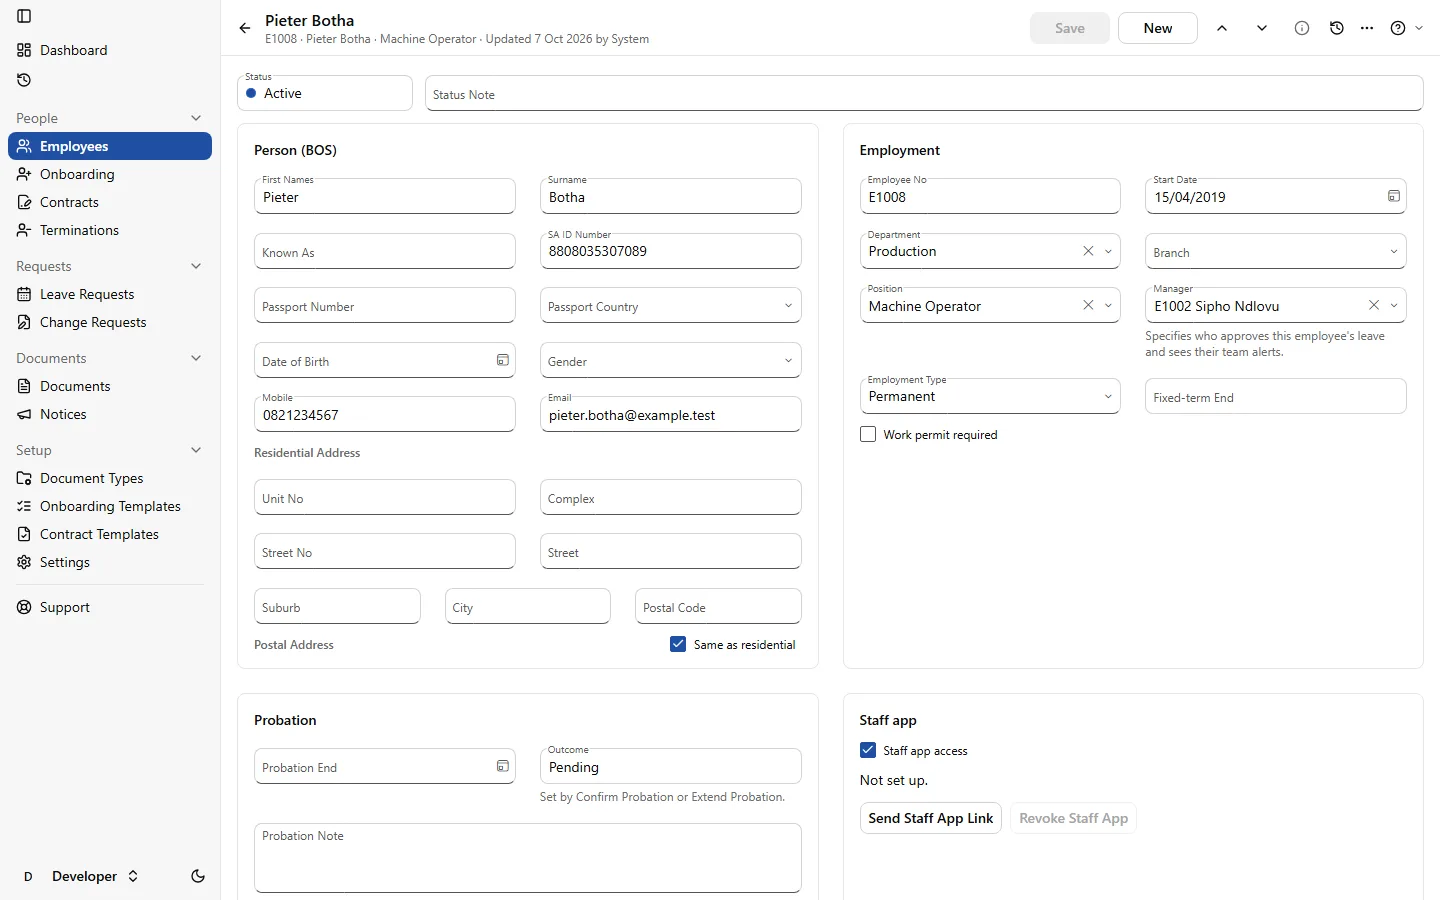Screen dimensions: 1440x900
Task: Open Dashboard in the sidebar
Action: tap(110, 50)
